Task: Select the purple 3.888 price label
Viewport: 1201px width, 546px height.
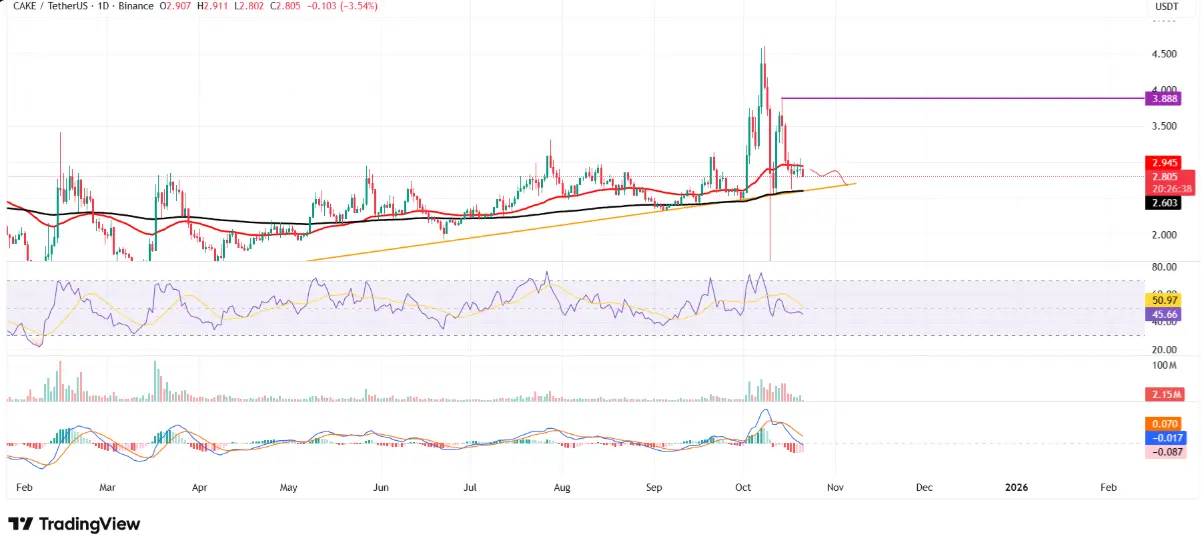Action: (1165, 98)
